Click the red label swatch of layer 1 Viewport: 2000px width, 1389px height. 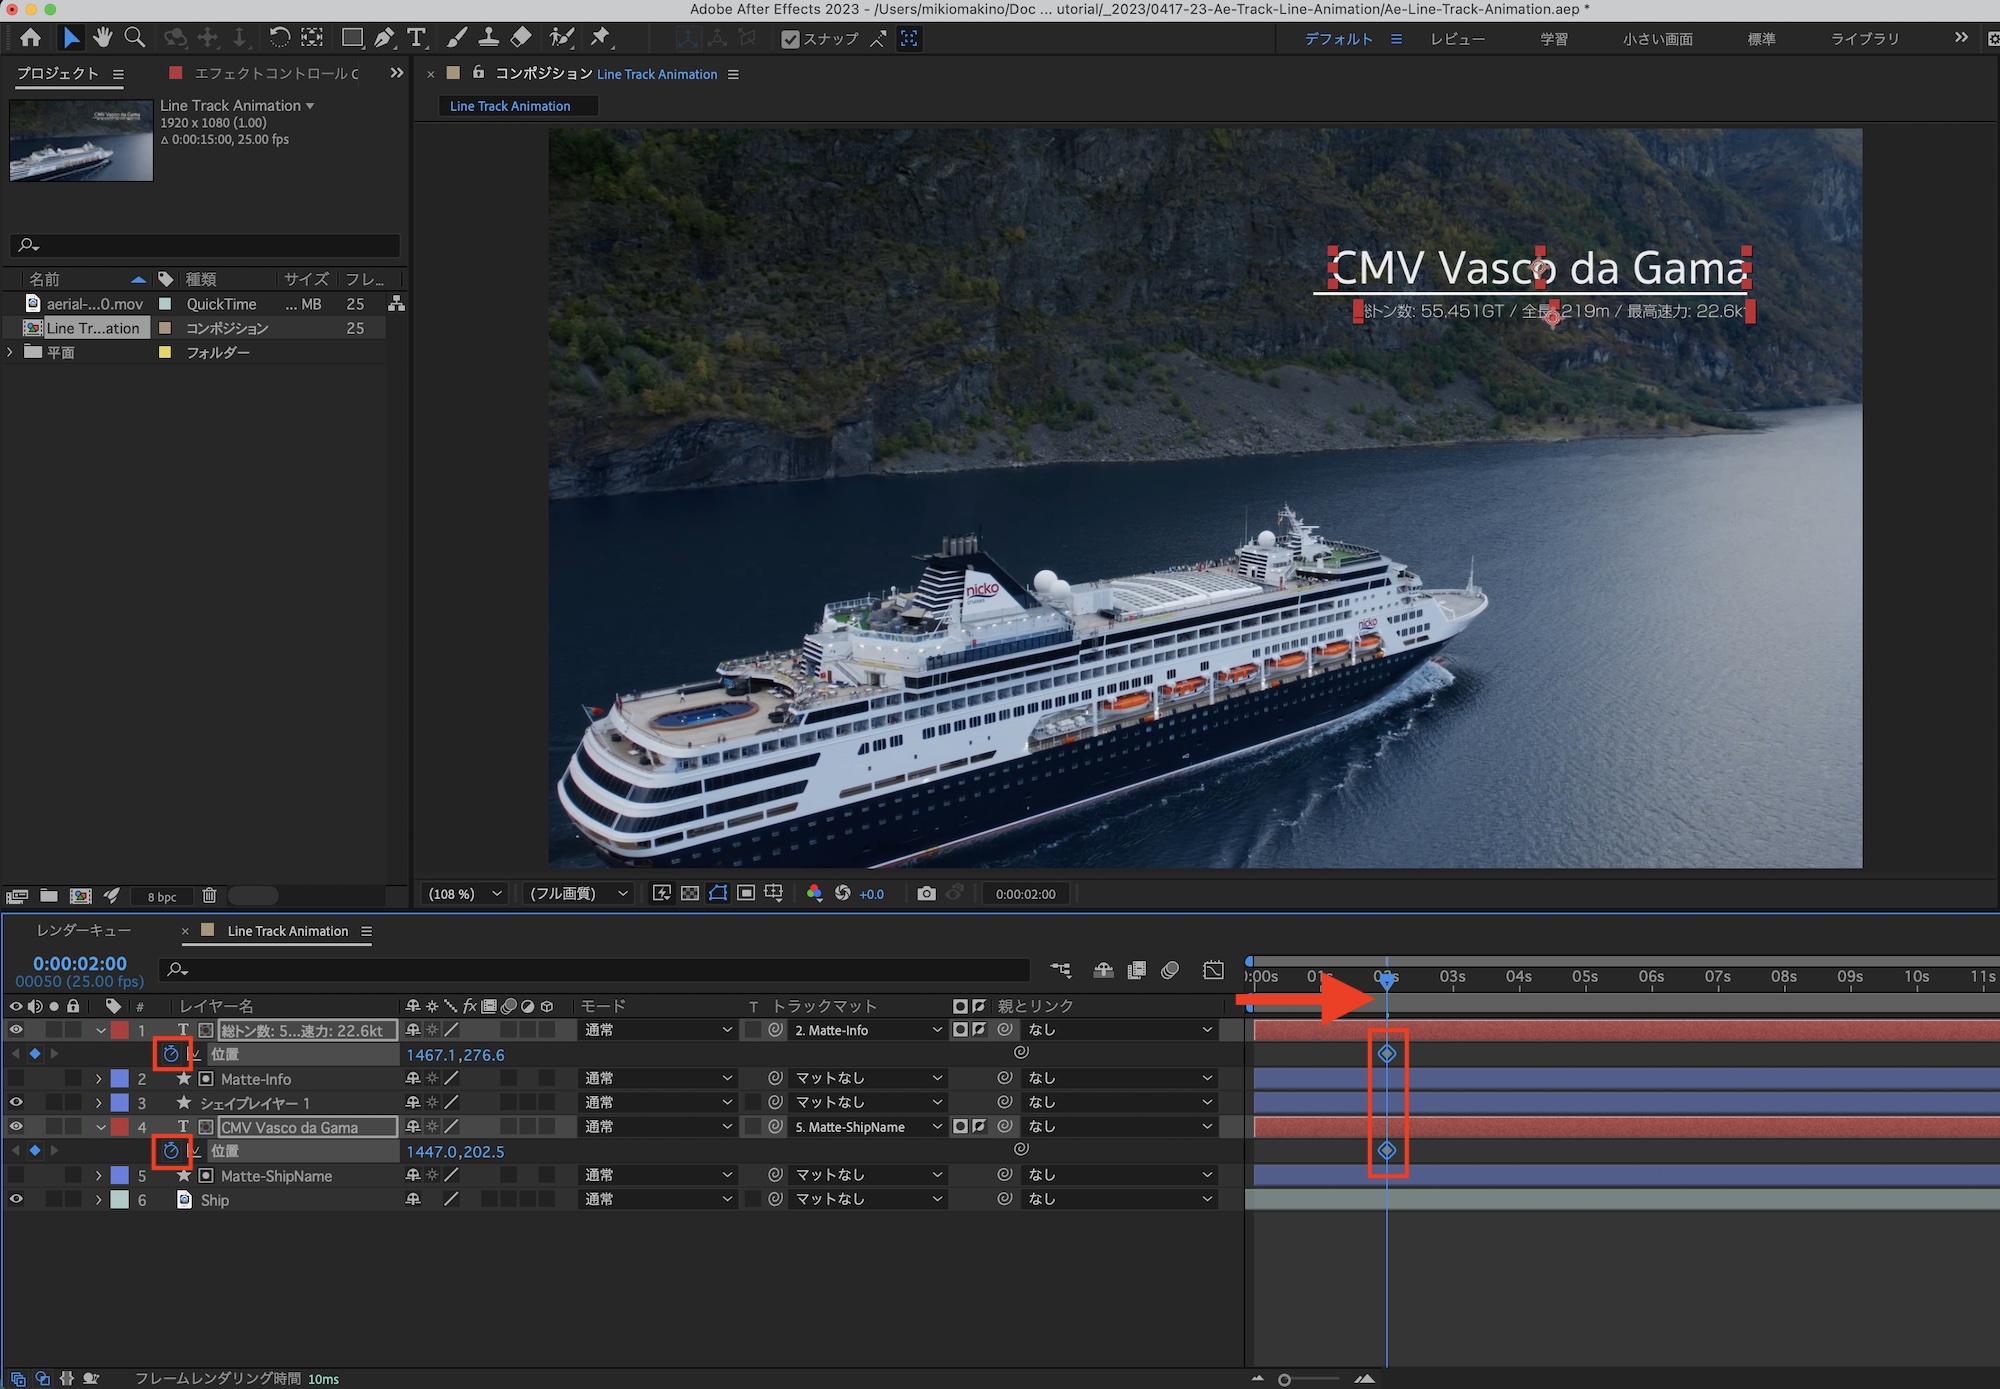pyautogui.click(x=120, y=1030)
